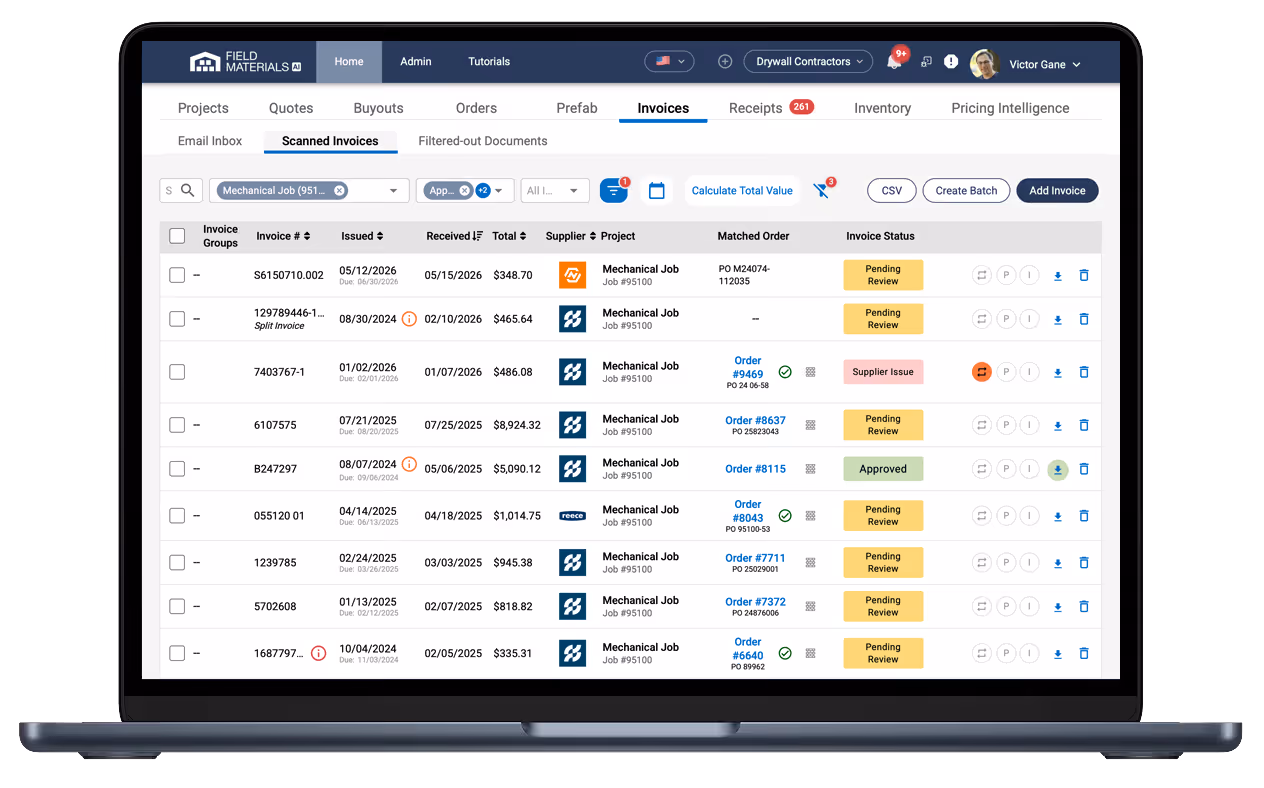Click the plus circle icon in header
Screen dimensions: 1264x788
(x=725, y=62)
